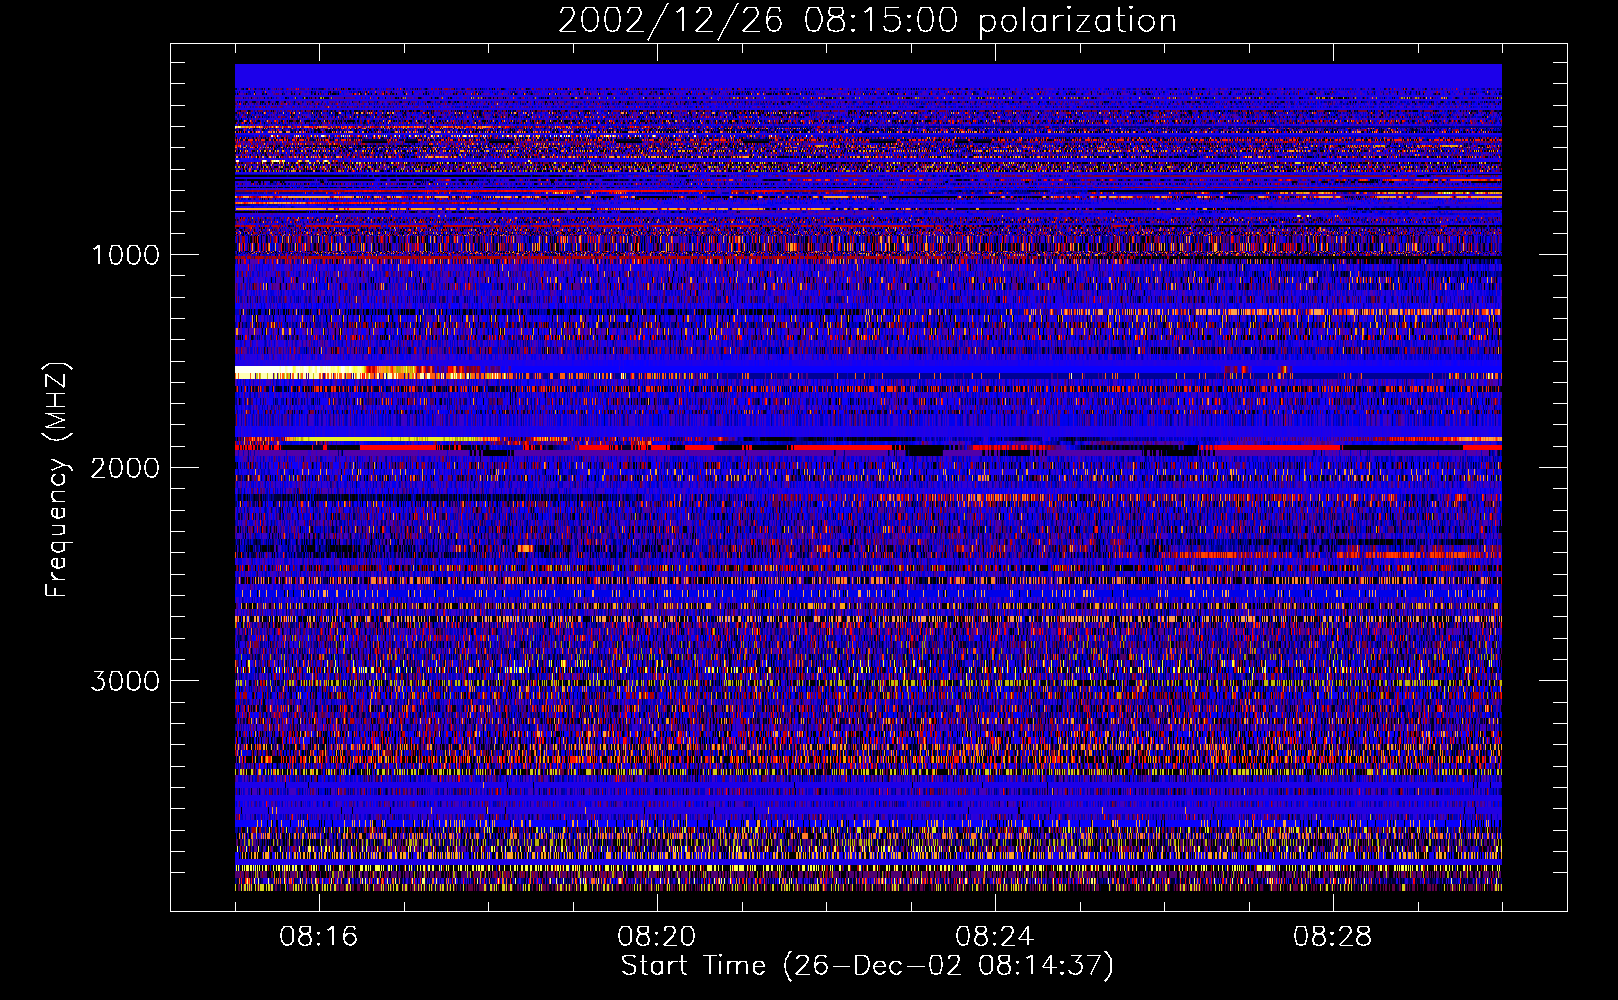
Task: Click the 'Frequency (MHZ)' axis title
Action: coord(57,480)
